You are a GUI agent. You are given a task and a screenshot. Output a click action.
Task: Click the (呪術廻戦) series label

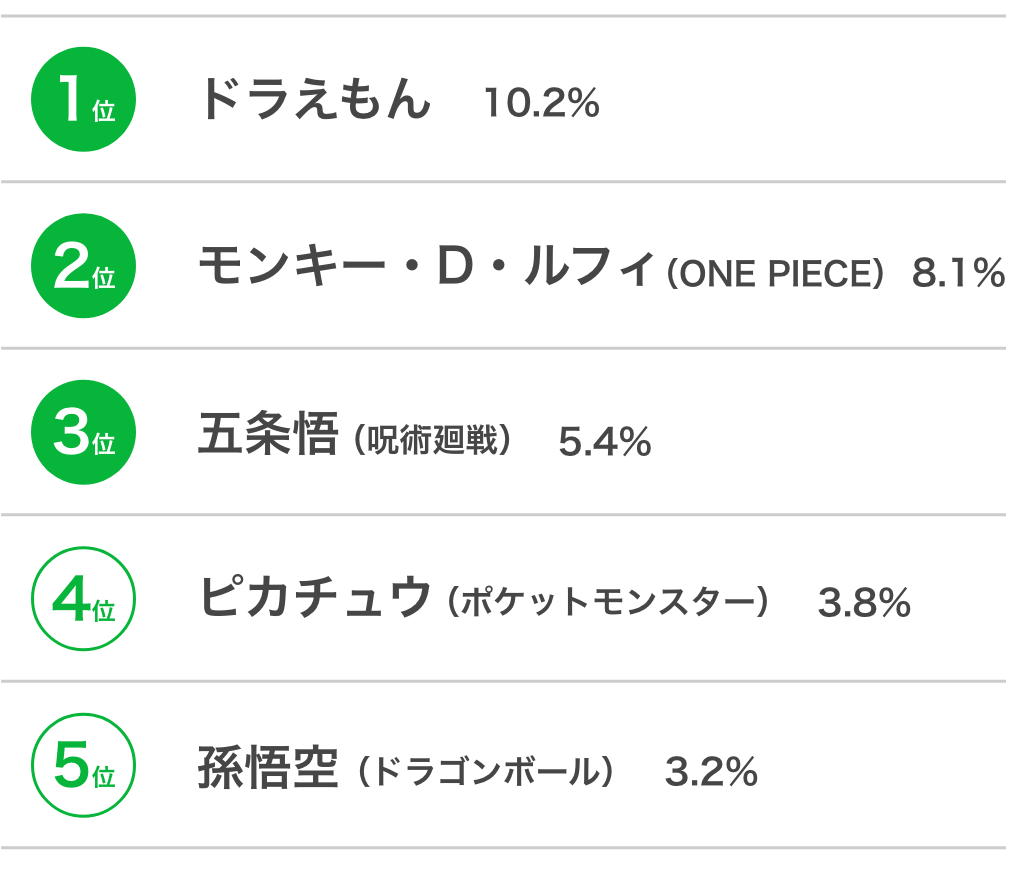(433, 441)
